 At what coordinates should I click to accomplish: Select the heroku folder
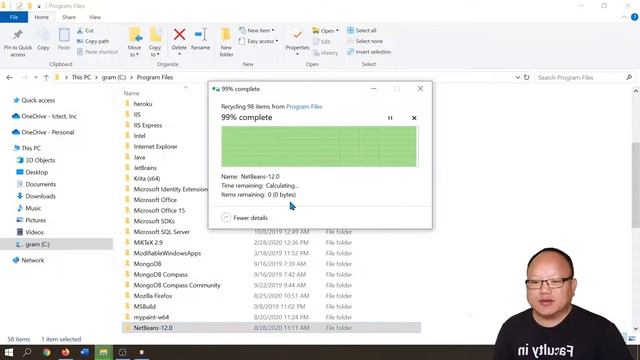tap(143, 104)
